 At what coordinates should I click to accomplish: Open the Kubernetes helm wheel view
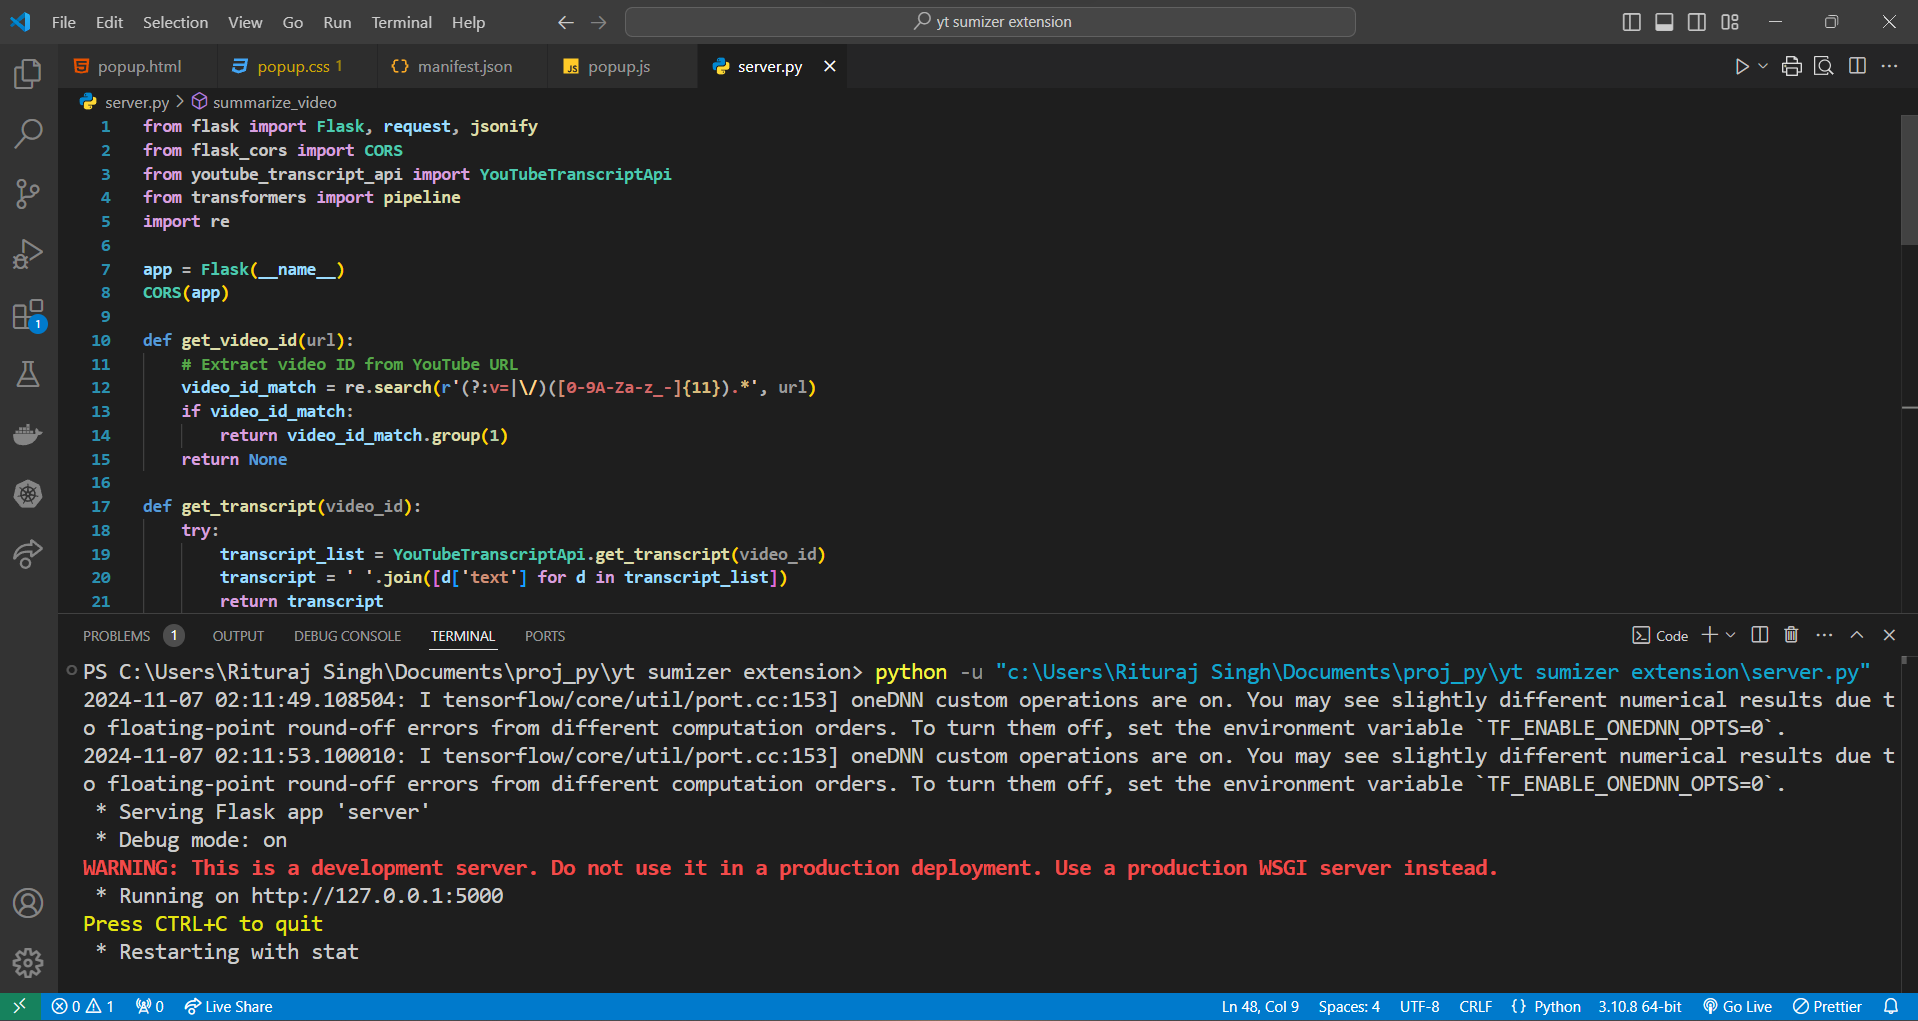pos(28,494)
